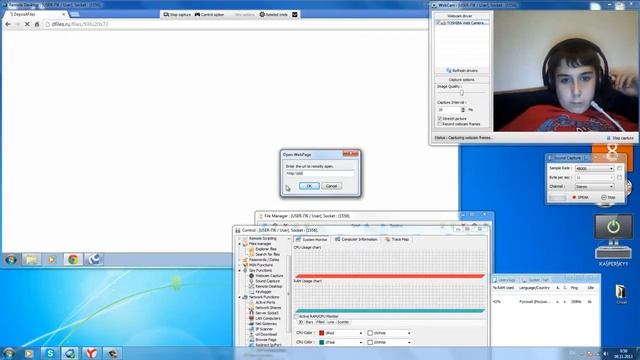Close the DepositFiles browser tab
Viewport: 640px width, 360px height.
[x=64, y=14]
